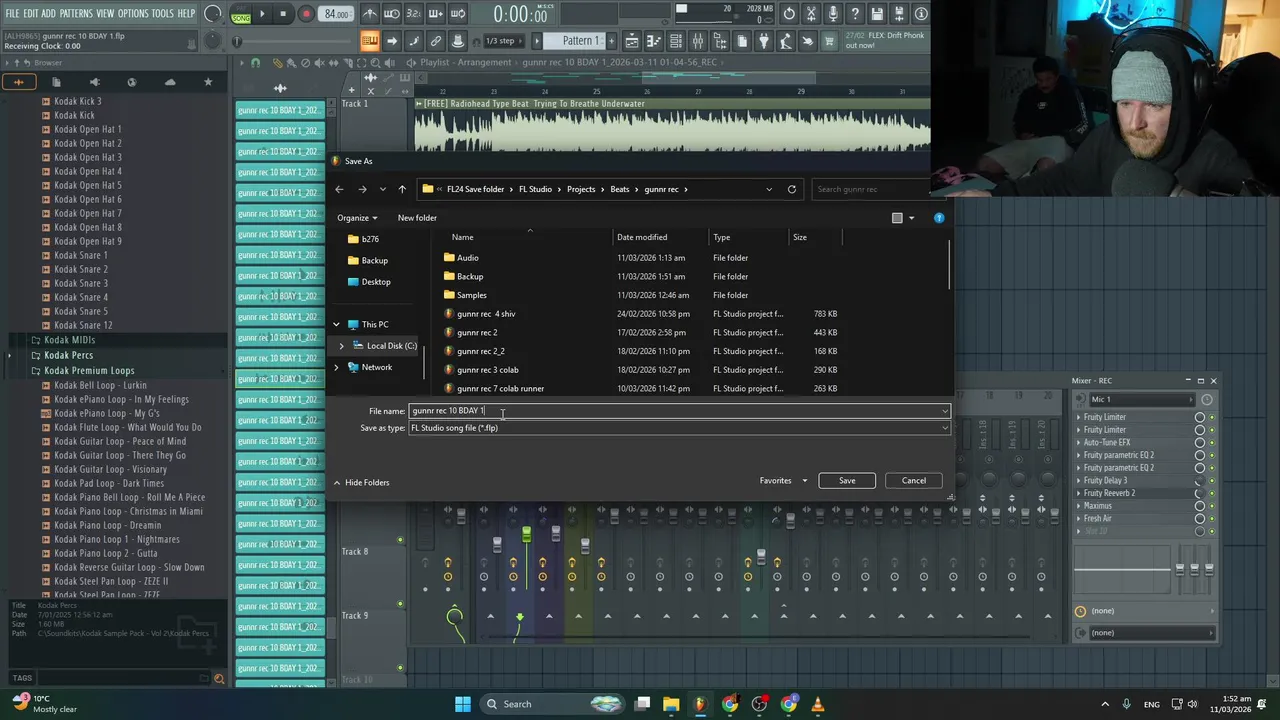Screen dimensions: 1280x720
Task: Click the play button in transport
Action: (262, 14)
